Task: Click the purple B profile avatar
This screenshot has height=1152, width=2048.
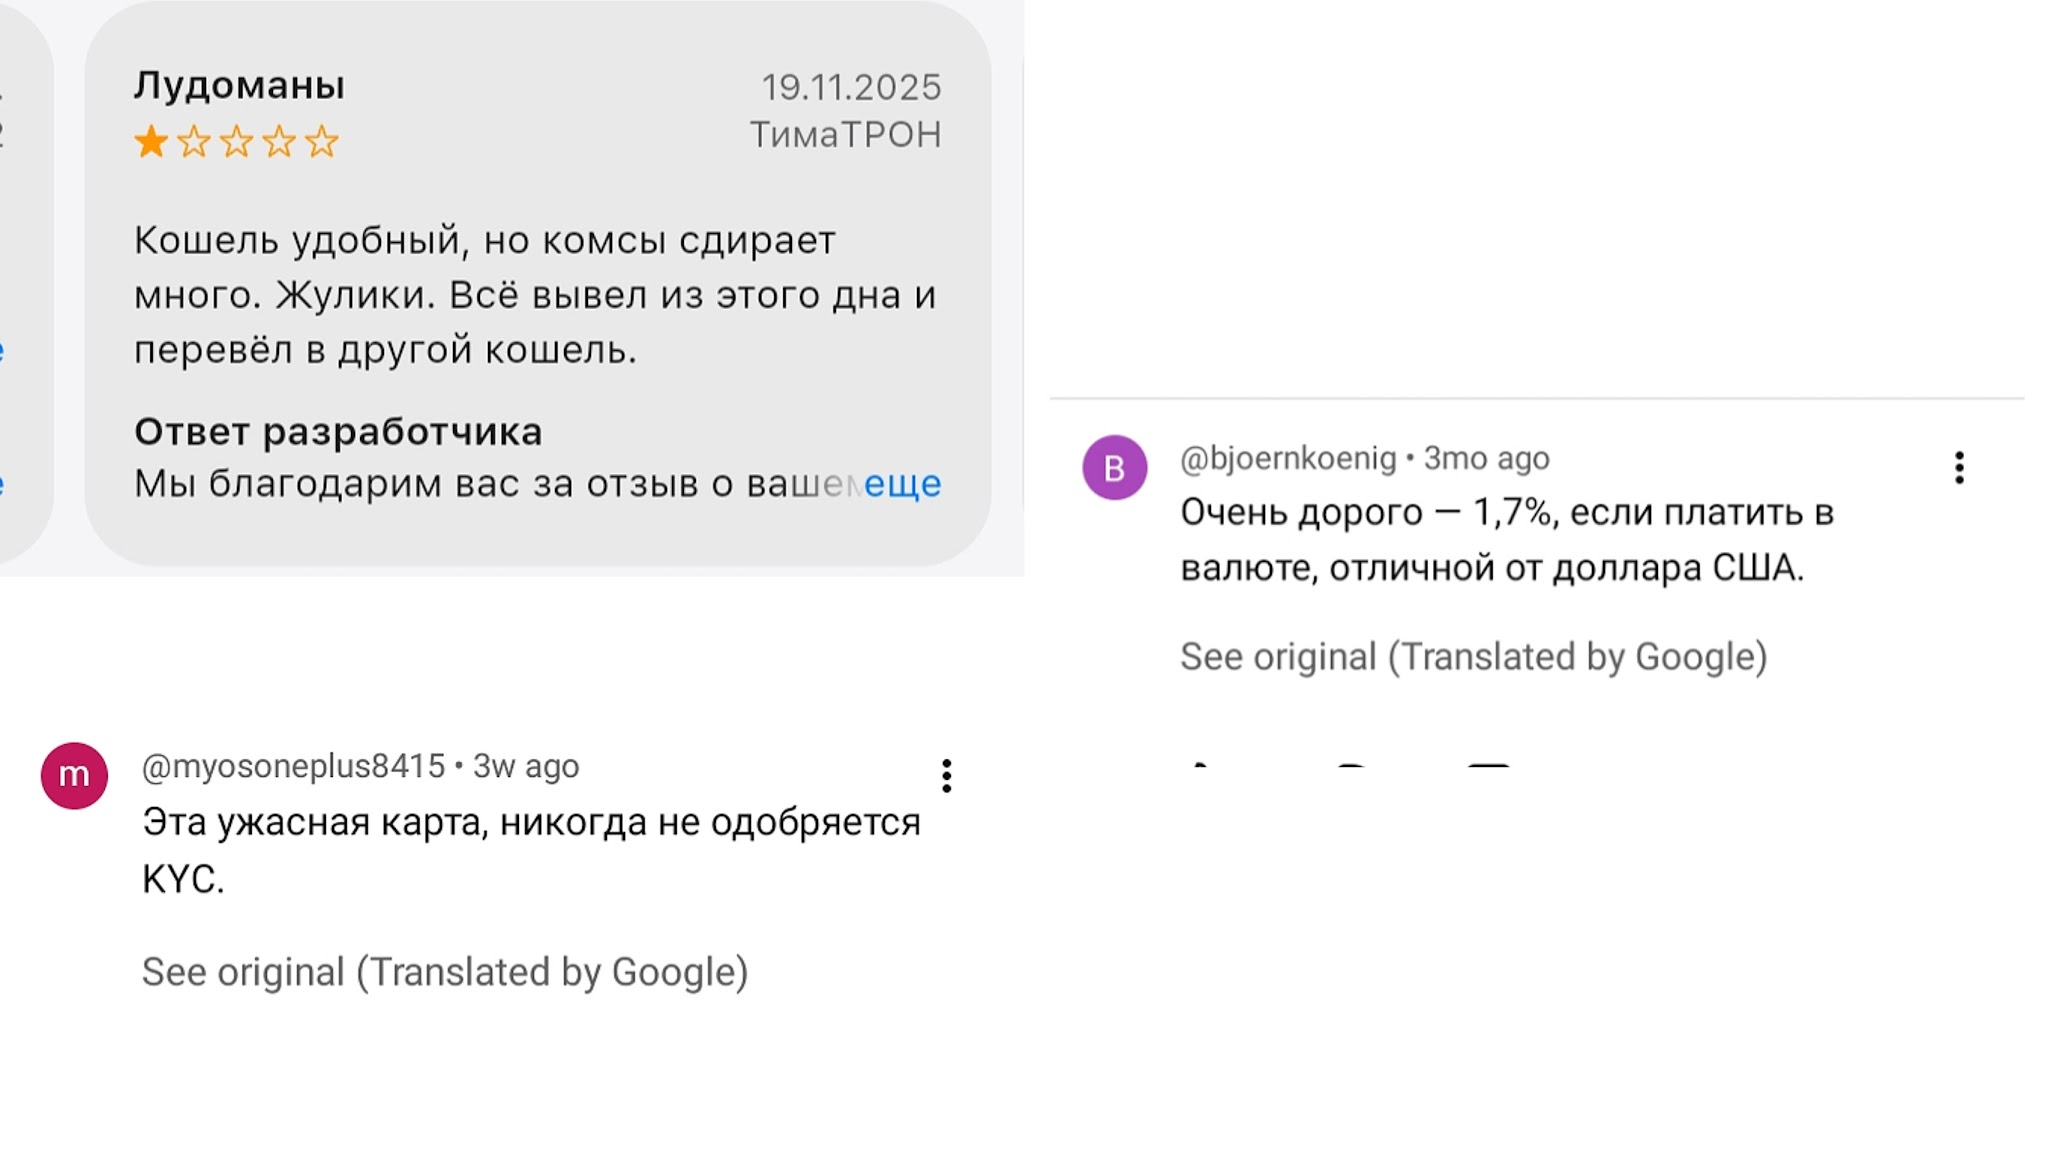Action: (1114, 468)
